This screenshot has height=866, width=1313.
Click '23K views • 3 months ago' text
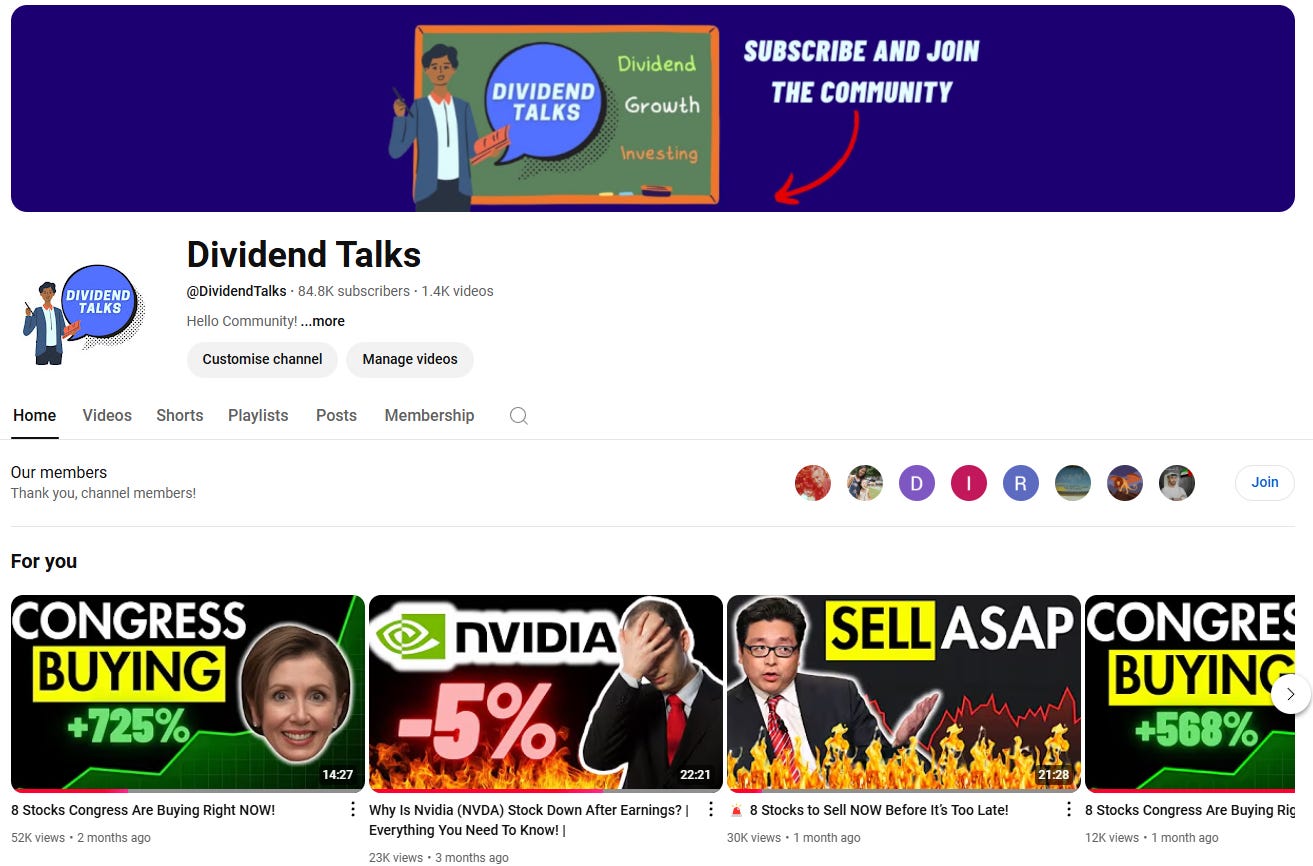(439, 857)
